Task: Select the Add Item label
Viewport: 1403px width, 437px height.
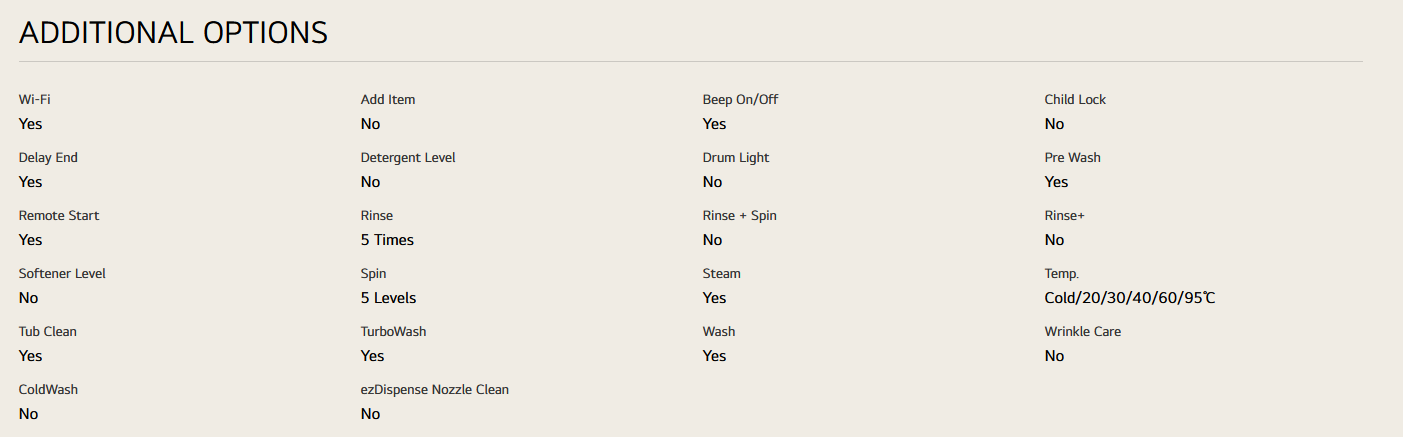Action: 388,100
